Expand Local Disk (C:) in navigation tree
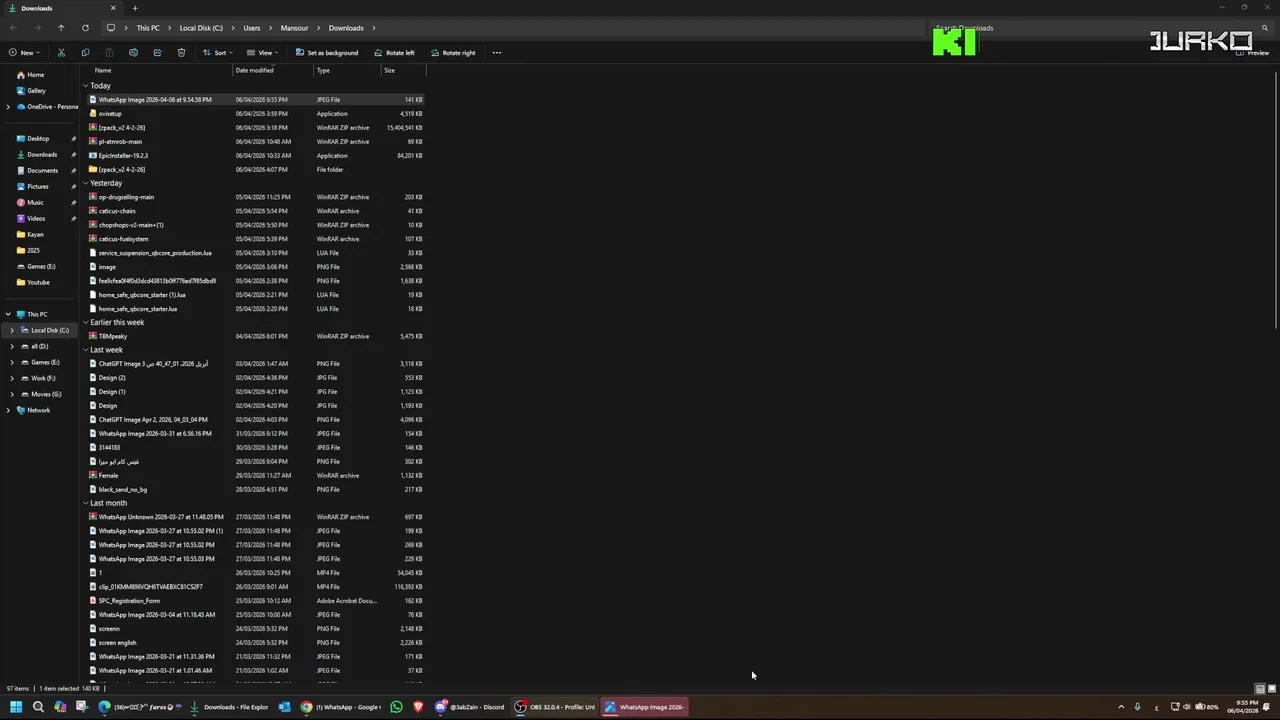 pos(12,330)
